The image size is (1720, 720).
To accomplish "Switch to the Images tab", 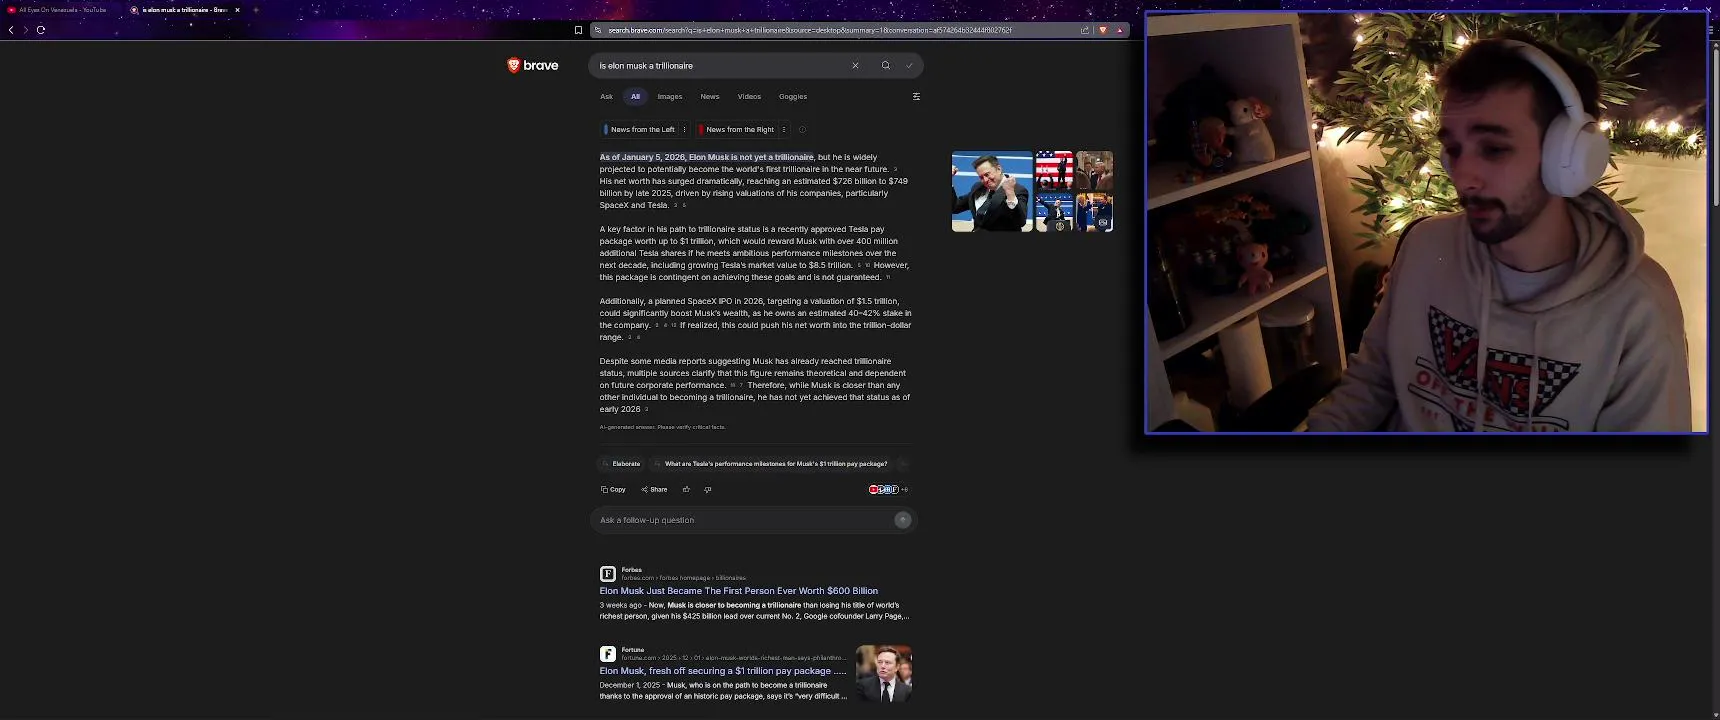I will [x=670, y=97].
